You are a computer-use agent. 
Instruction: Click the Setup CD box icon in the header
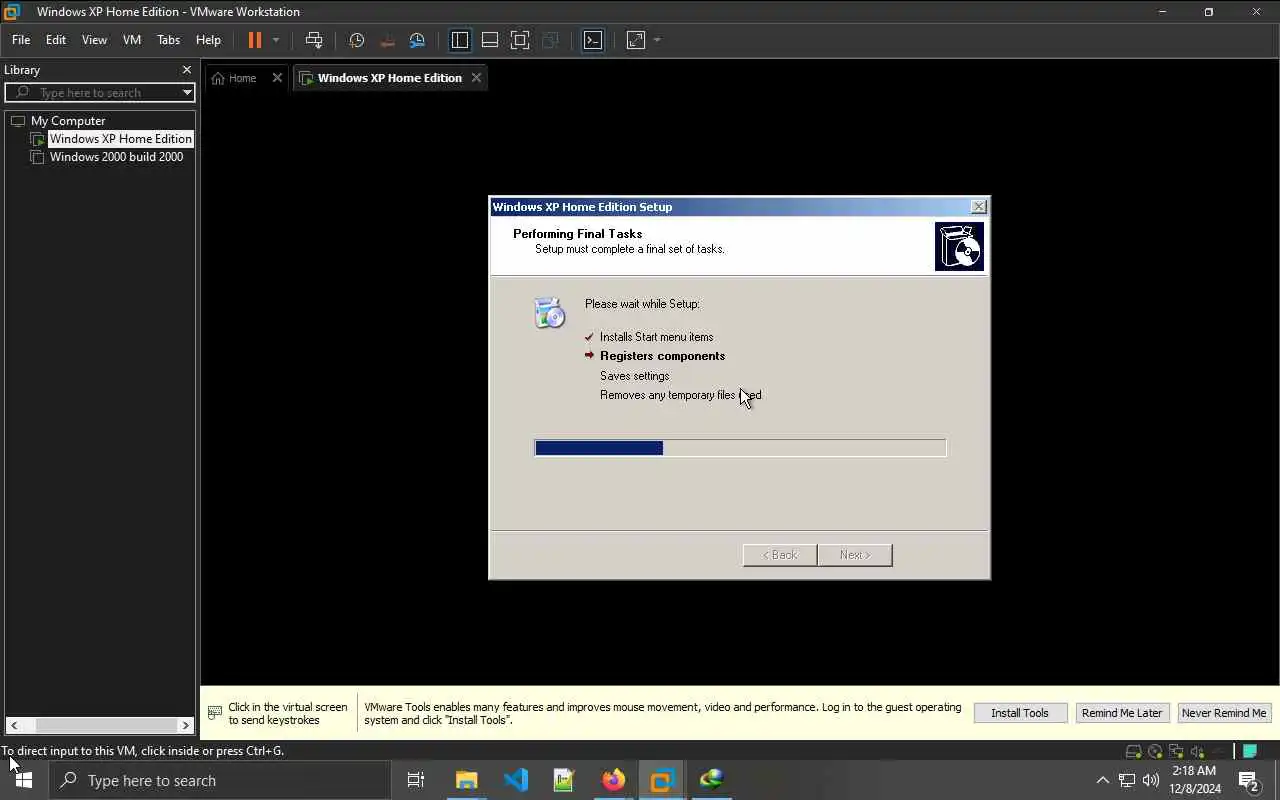959,246
